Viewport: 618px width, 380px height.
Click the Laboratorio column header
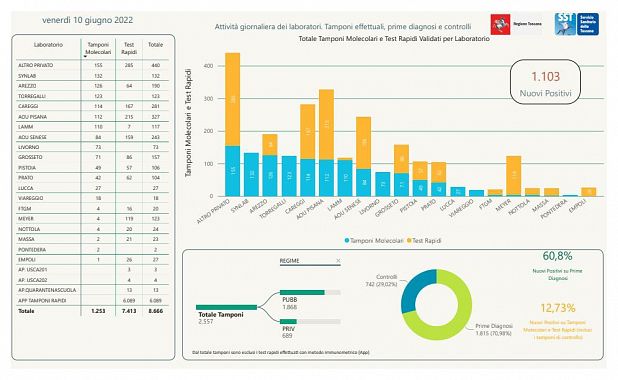(48, 45)
